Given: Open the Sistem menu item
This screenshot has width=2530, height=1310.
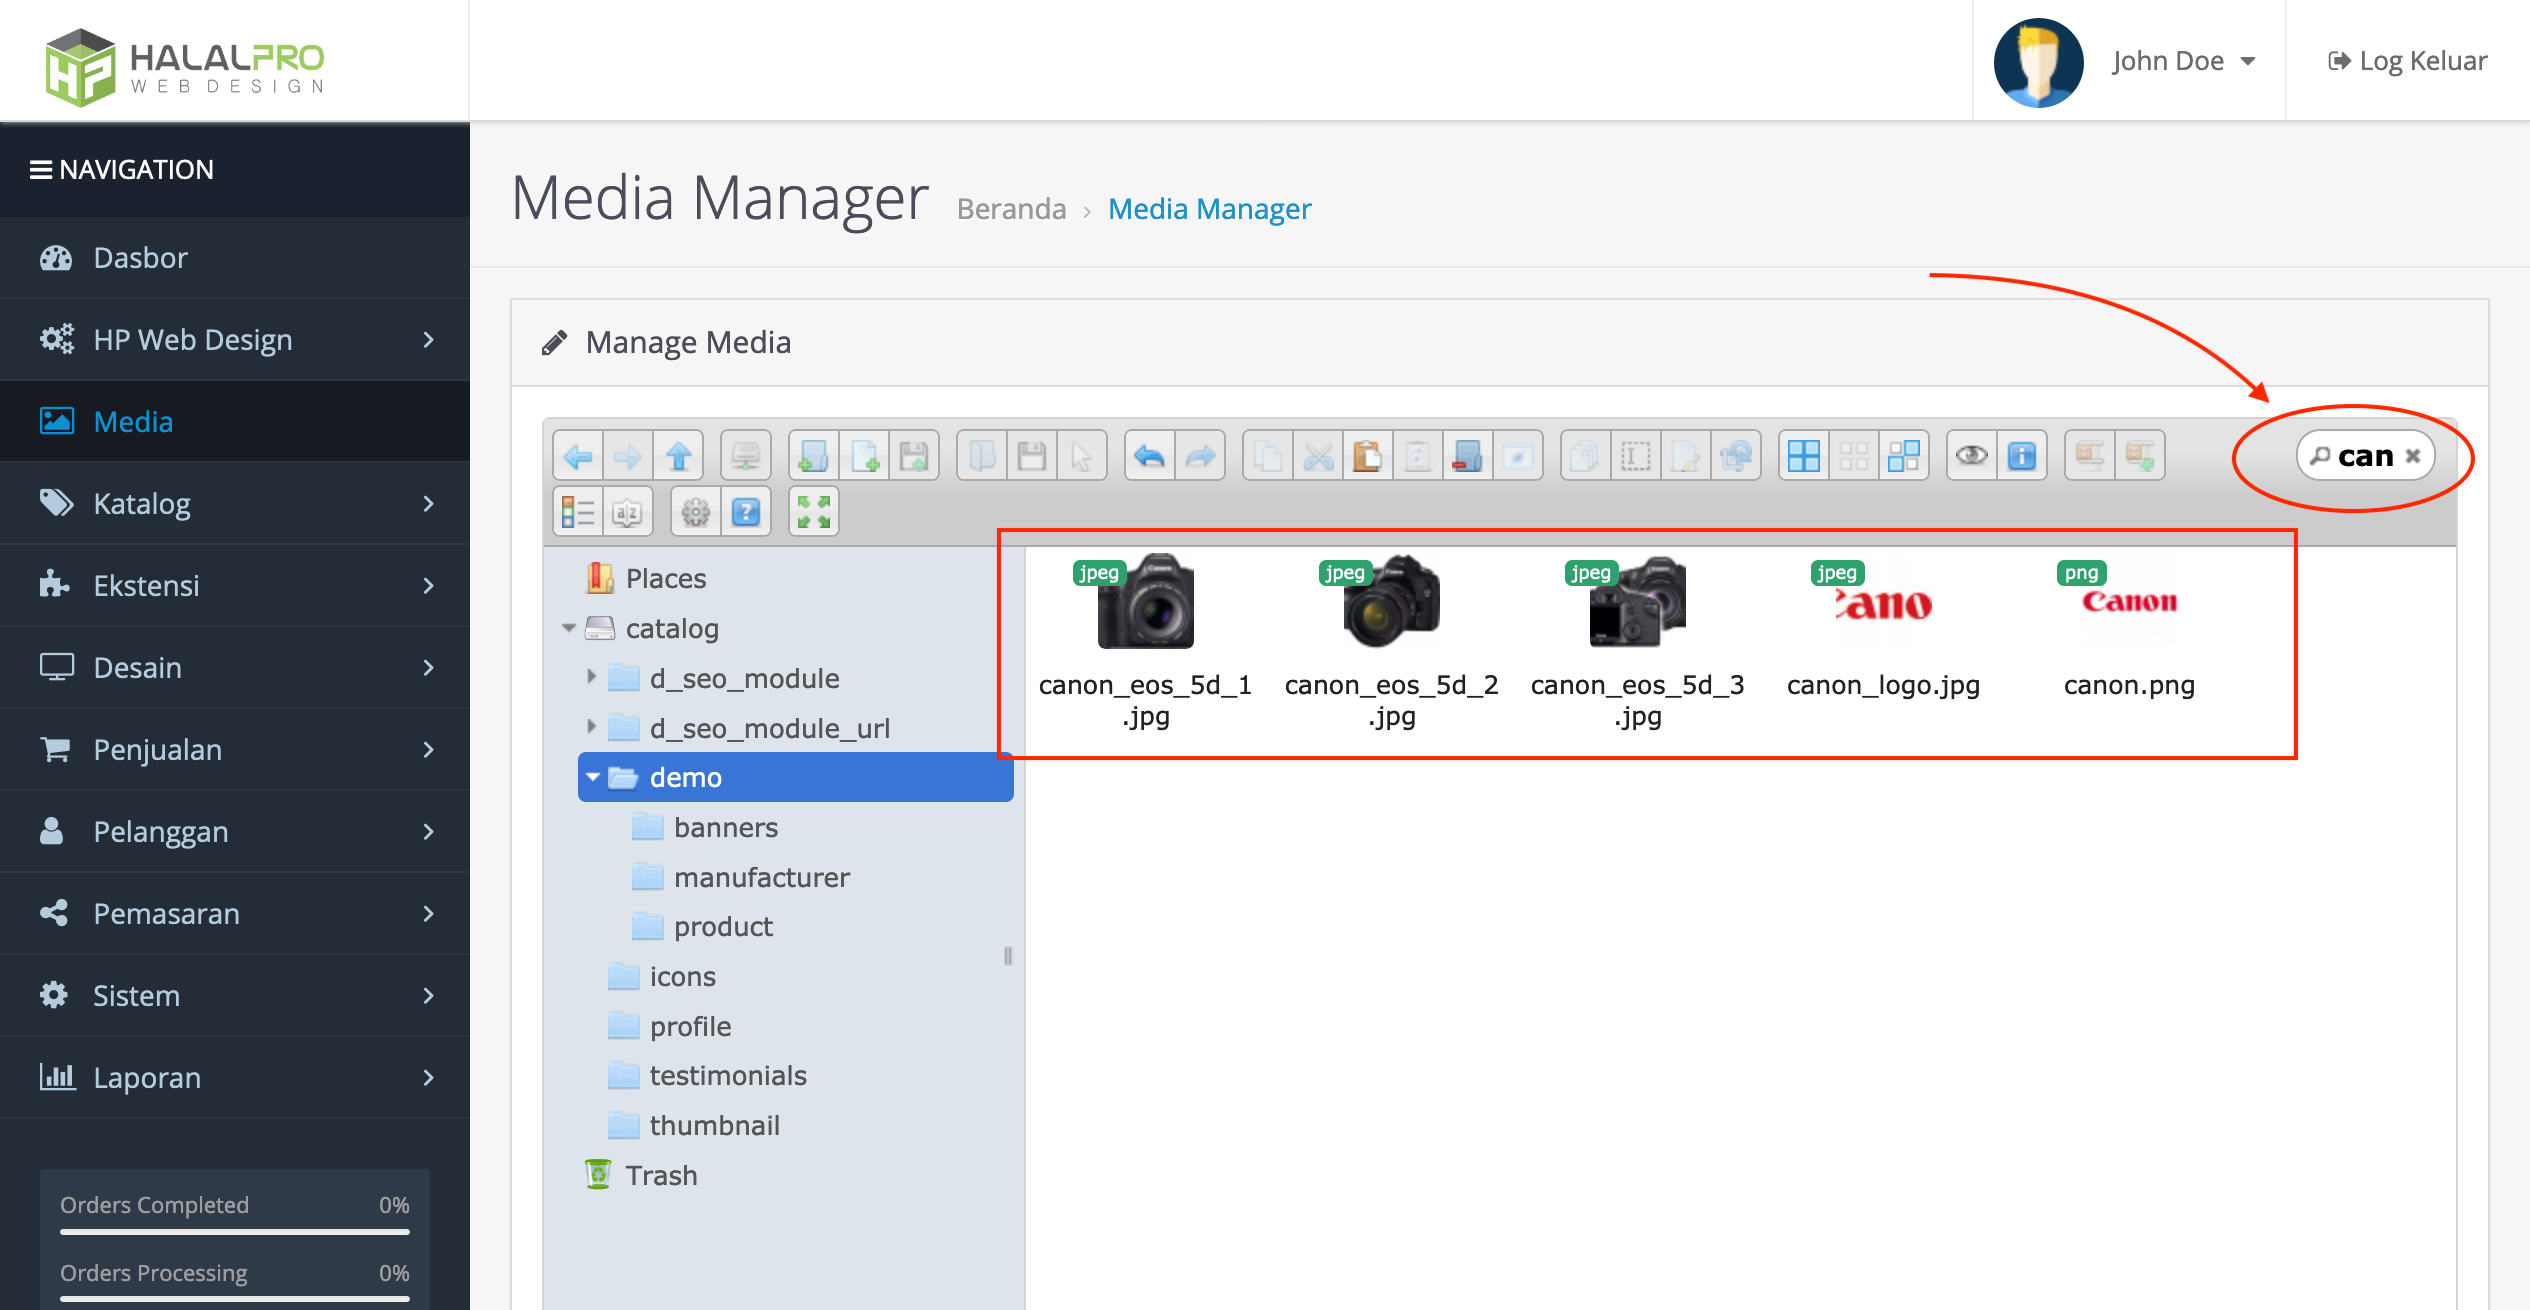Looking at the screenshot, I should [235, 996].
